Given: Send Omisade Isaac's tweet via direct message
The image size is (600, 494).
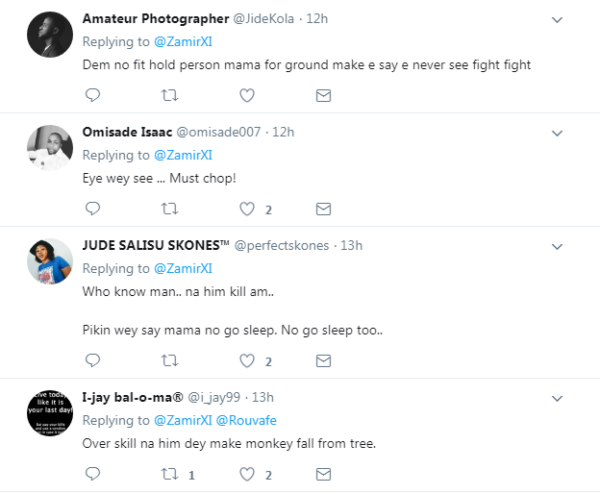Looking at the screenshot, I should point(323,209).
